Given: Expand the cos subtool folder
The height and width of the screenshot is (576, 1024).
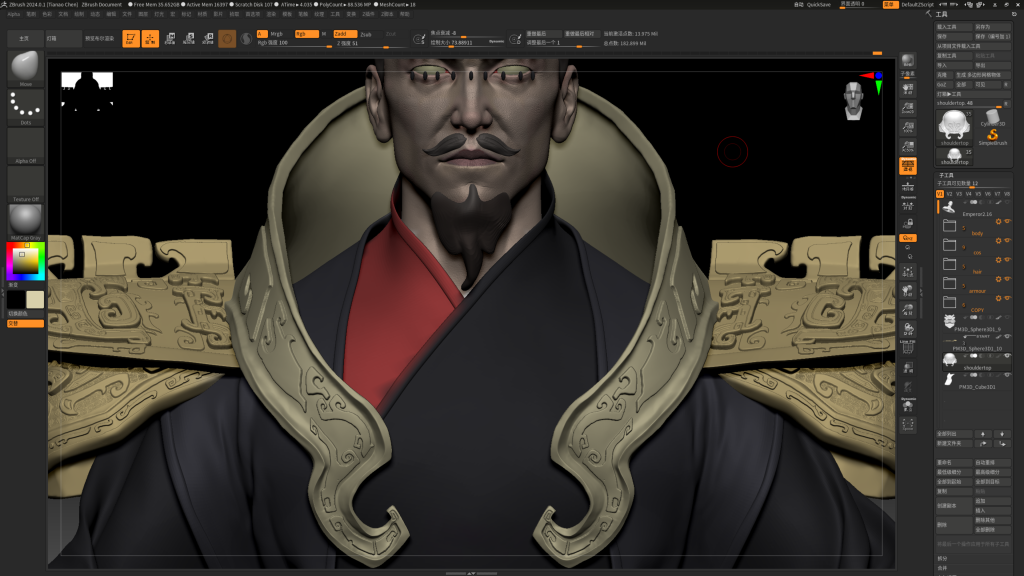Looking at the screenshot, I should [x=950, y=245].
